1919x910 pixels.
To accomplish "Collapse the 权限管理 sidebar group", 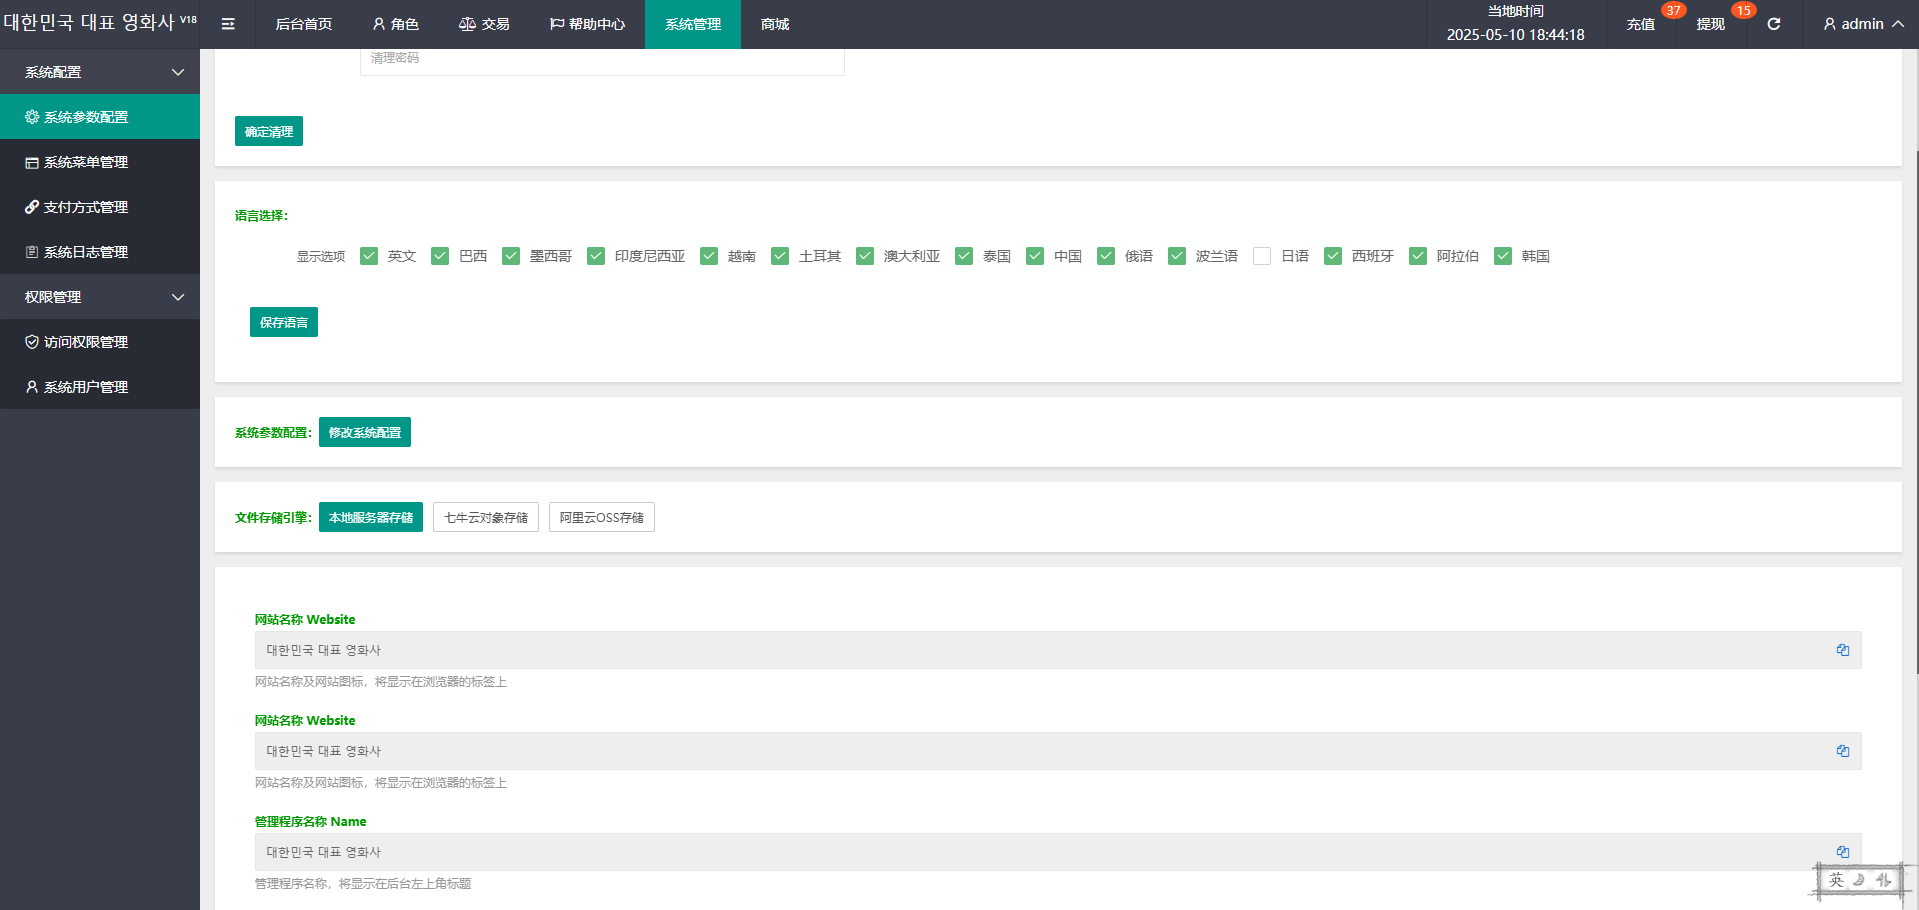I will click(100, 297).
